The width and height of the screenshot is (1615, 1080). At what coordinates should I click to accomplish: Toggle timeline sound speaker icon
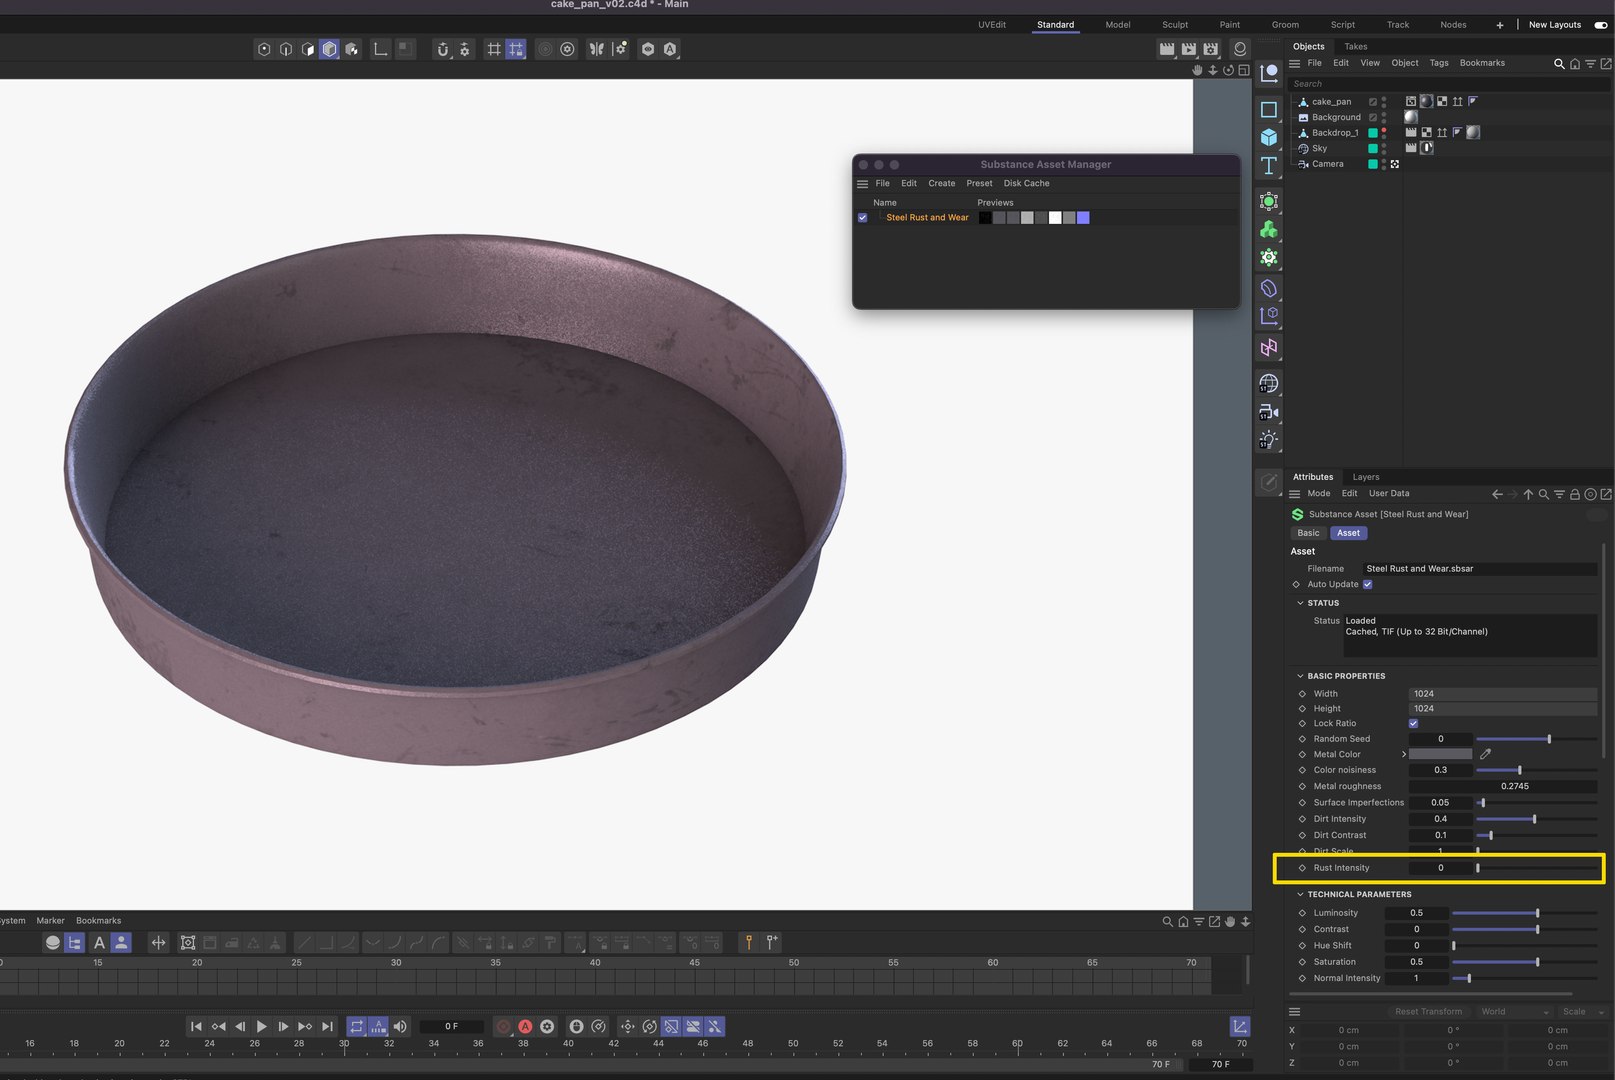[x=400, y=1026]
